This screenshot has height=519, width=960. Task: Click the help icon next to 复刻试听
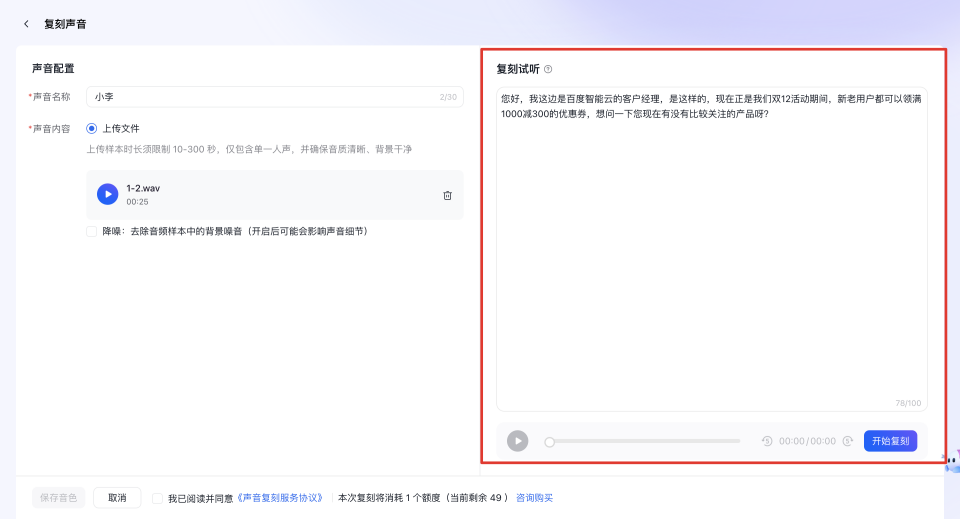548,69
